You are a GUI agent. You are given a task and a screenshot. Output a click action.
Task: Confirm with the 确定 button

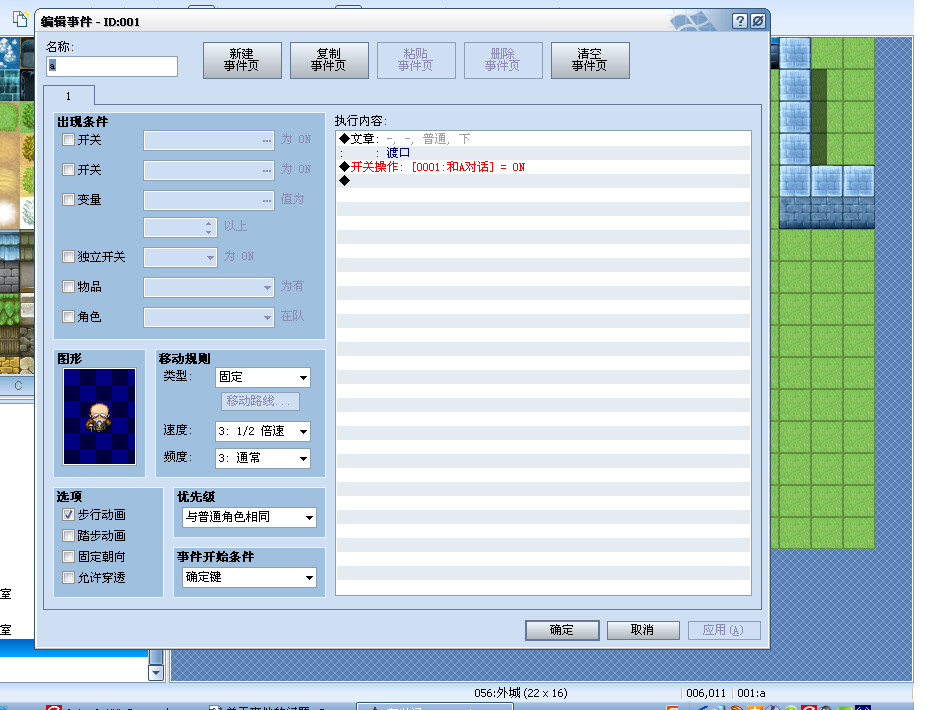pos(562,630)
